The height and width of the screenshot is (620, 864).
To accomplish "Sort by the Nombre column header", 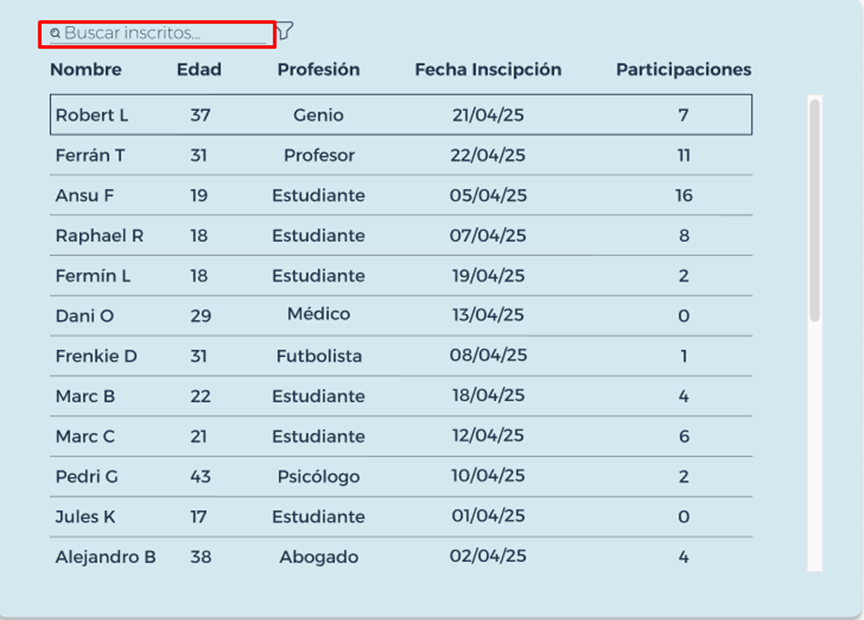I will tap(86, 69).
